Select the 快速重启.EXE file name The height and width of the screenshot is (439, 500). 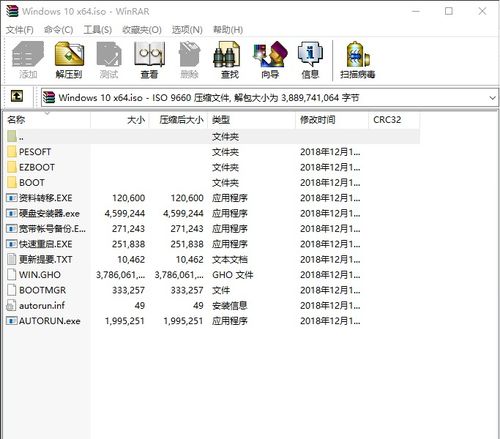click(x=46, y=244)
